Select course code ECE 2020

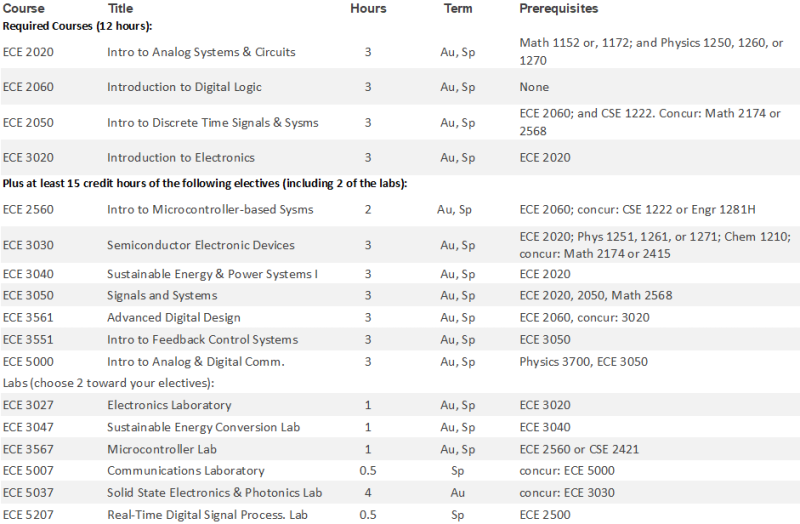pos(28,52)
